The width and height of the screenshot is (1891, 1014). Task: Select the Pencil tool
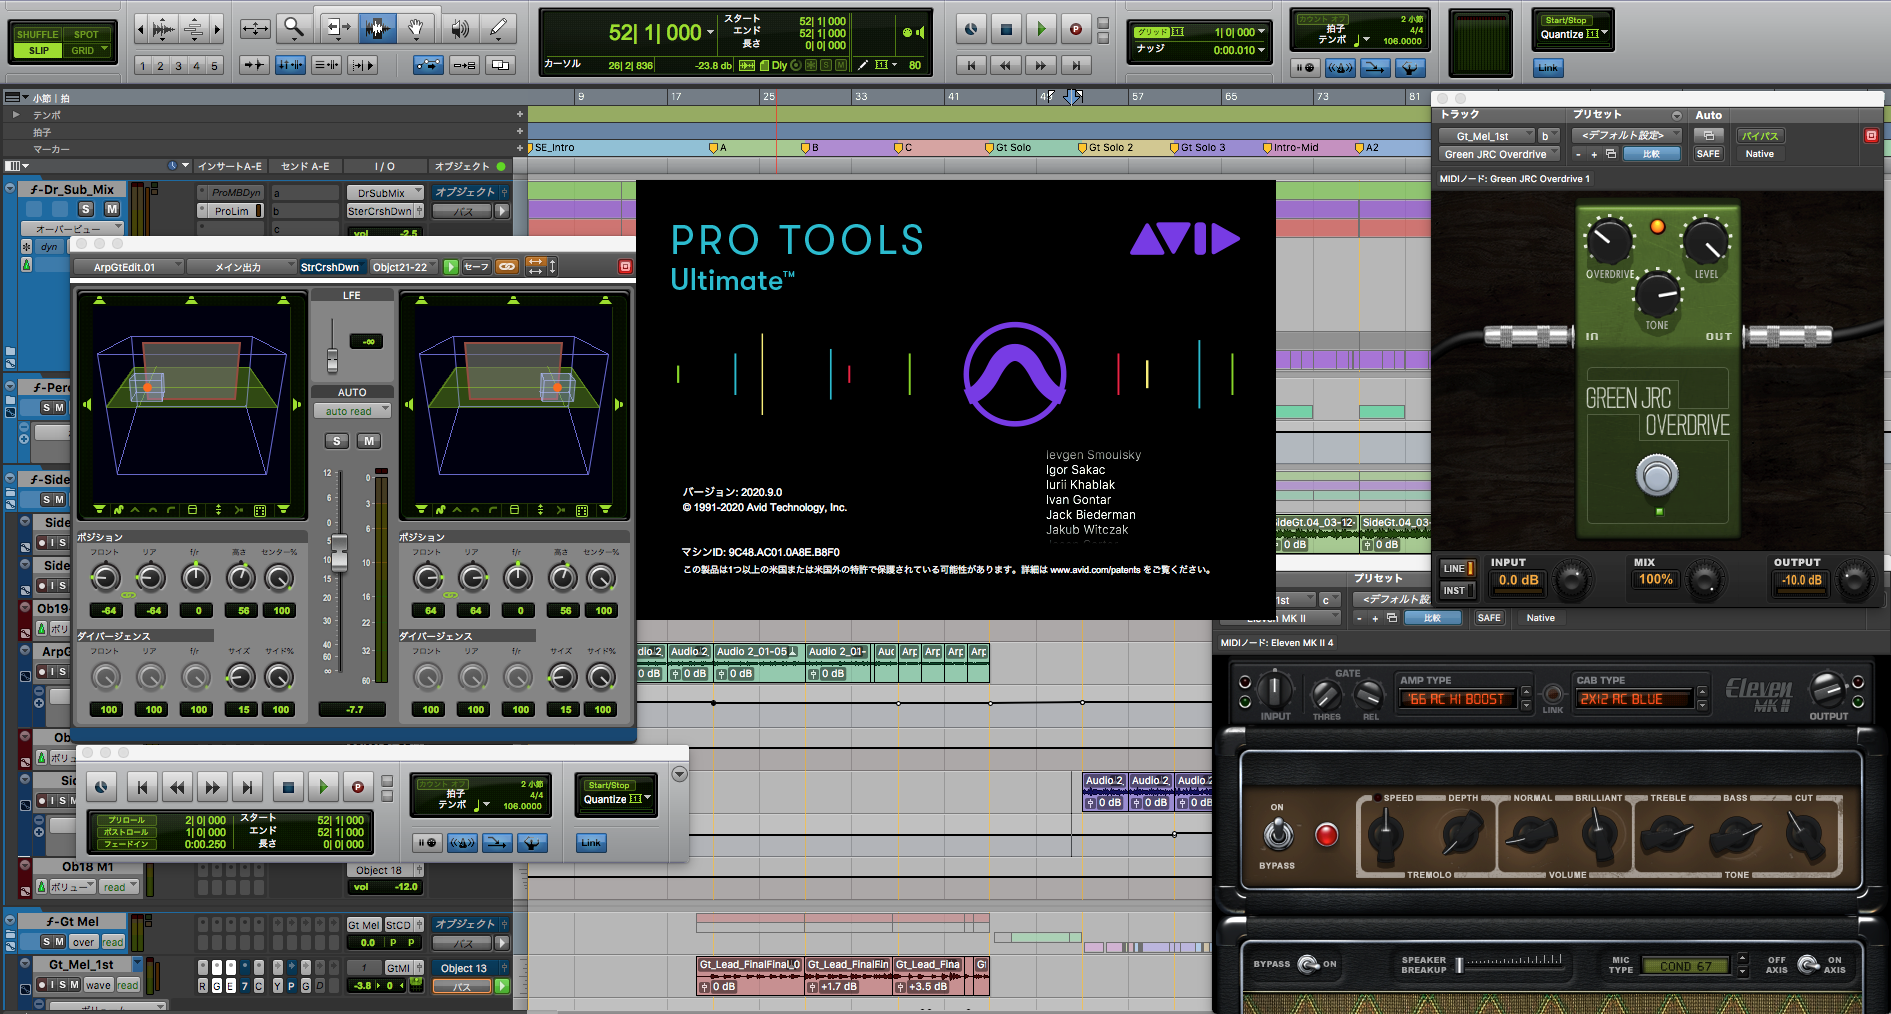pyautogui.click(x=498, y=29)
